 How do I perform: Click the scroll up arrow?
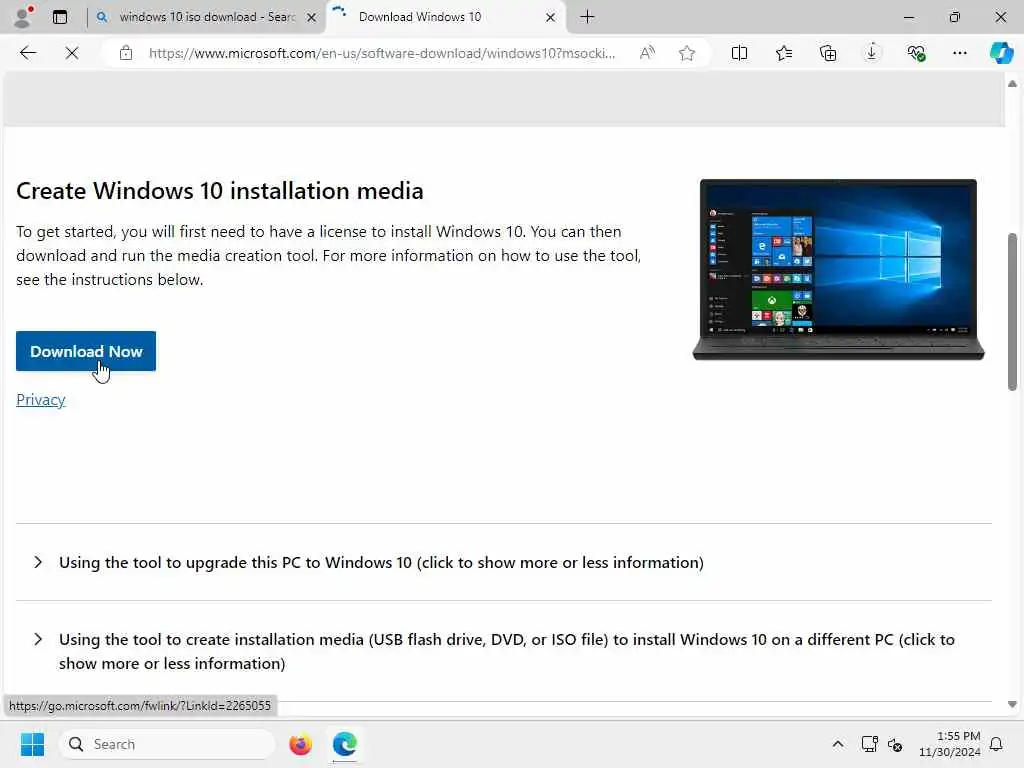point(1012,84)
